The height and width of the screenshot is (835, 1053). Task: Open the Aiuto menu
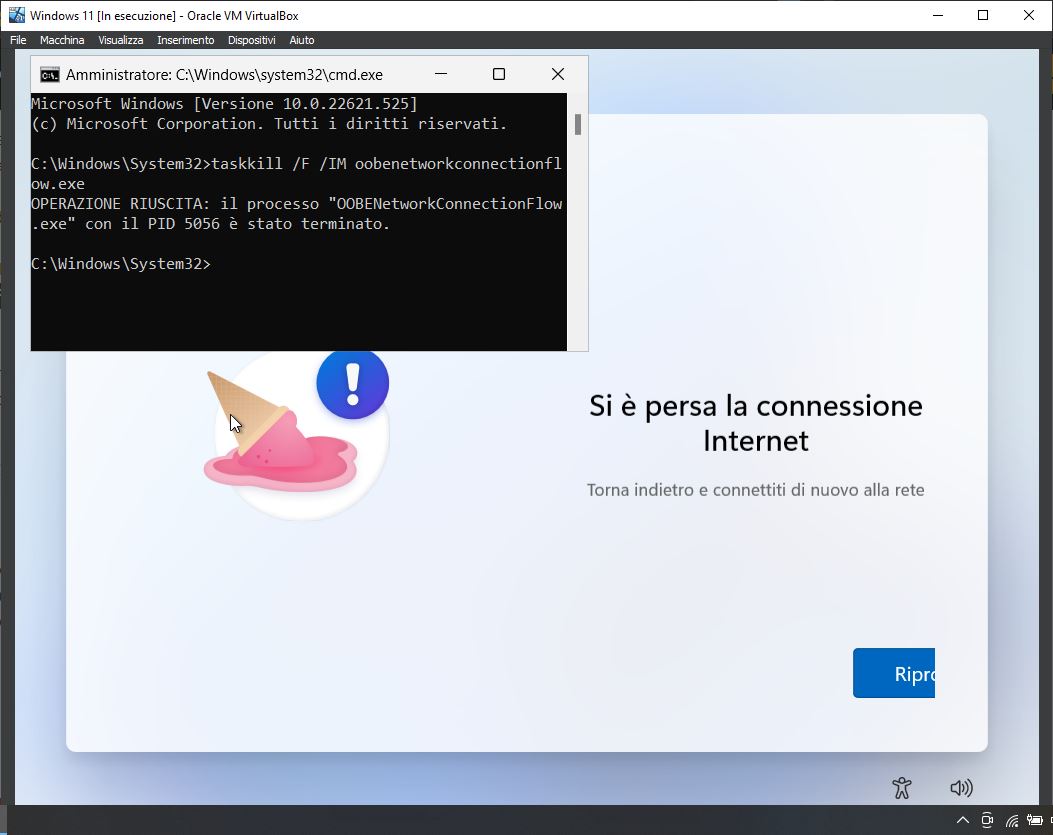click(302, 40)
